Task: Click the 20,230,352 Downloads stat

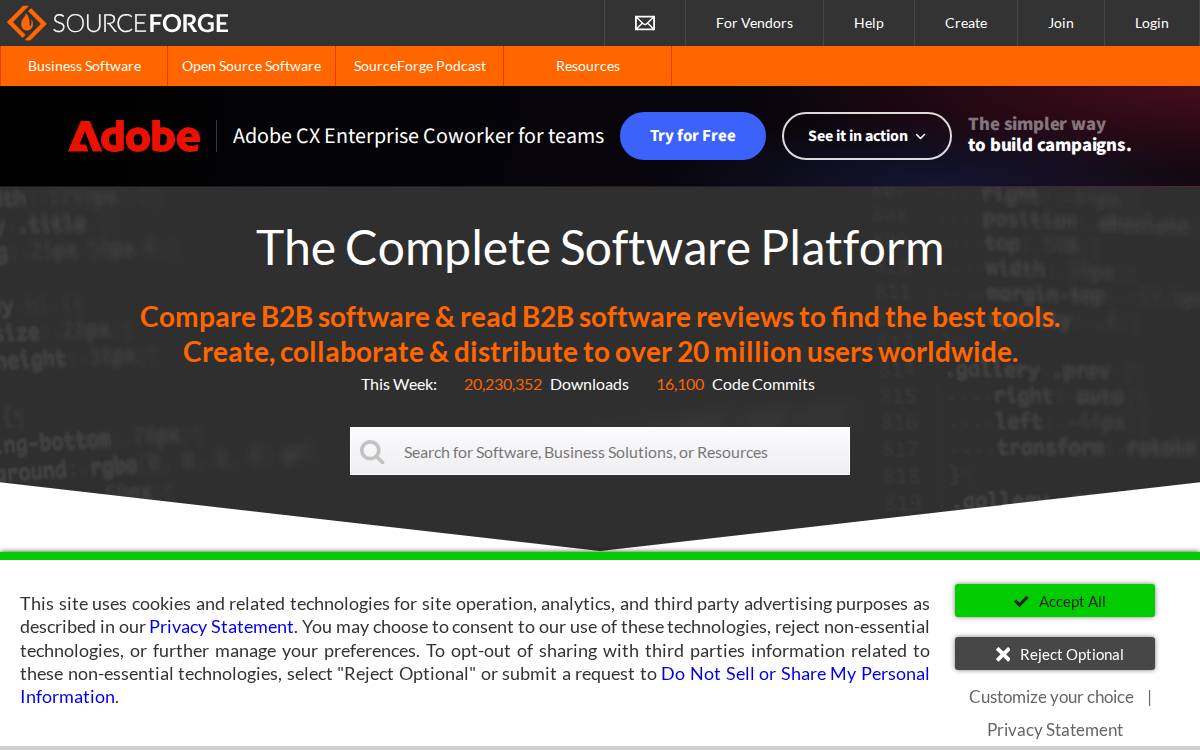Action: click(x=546, y=384)
